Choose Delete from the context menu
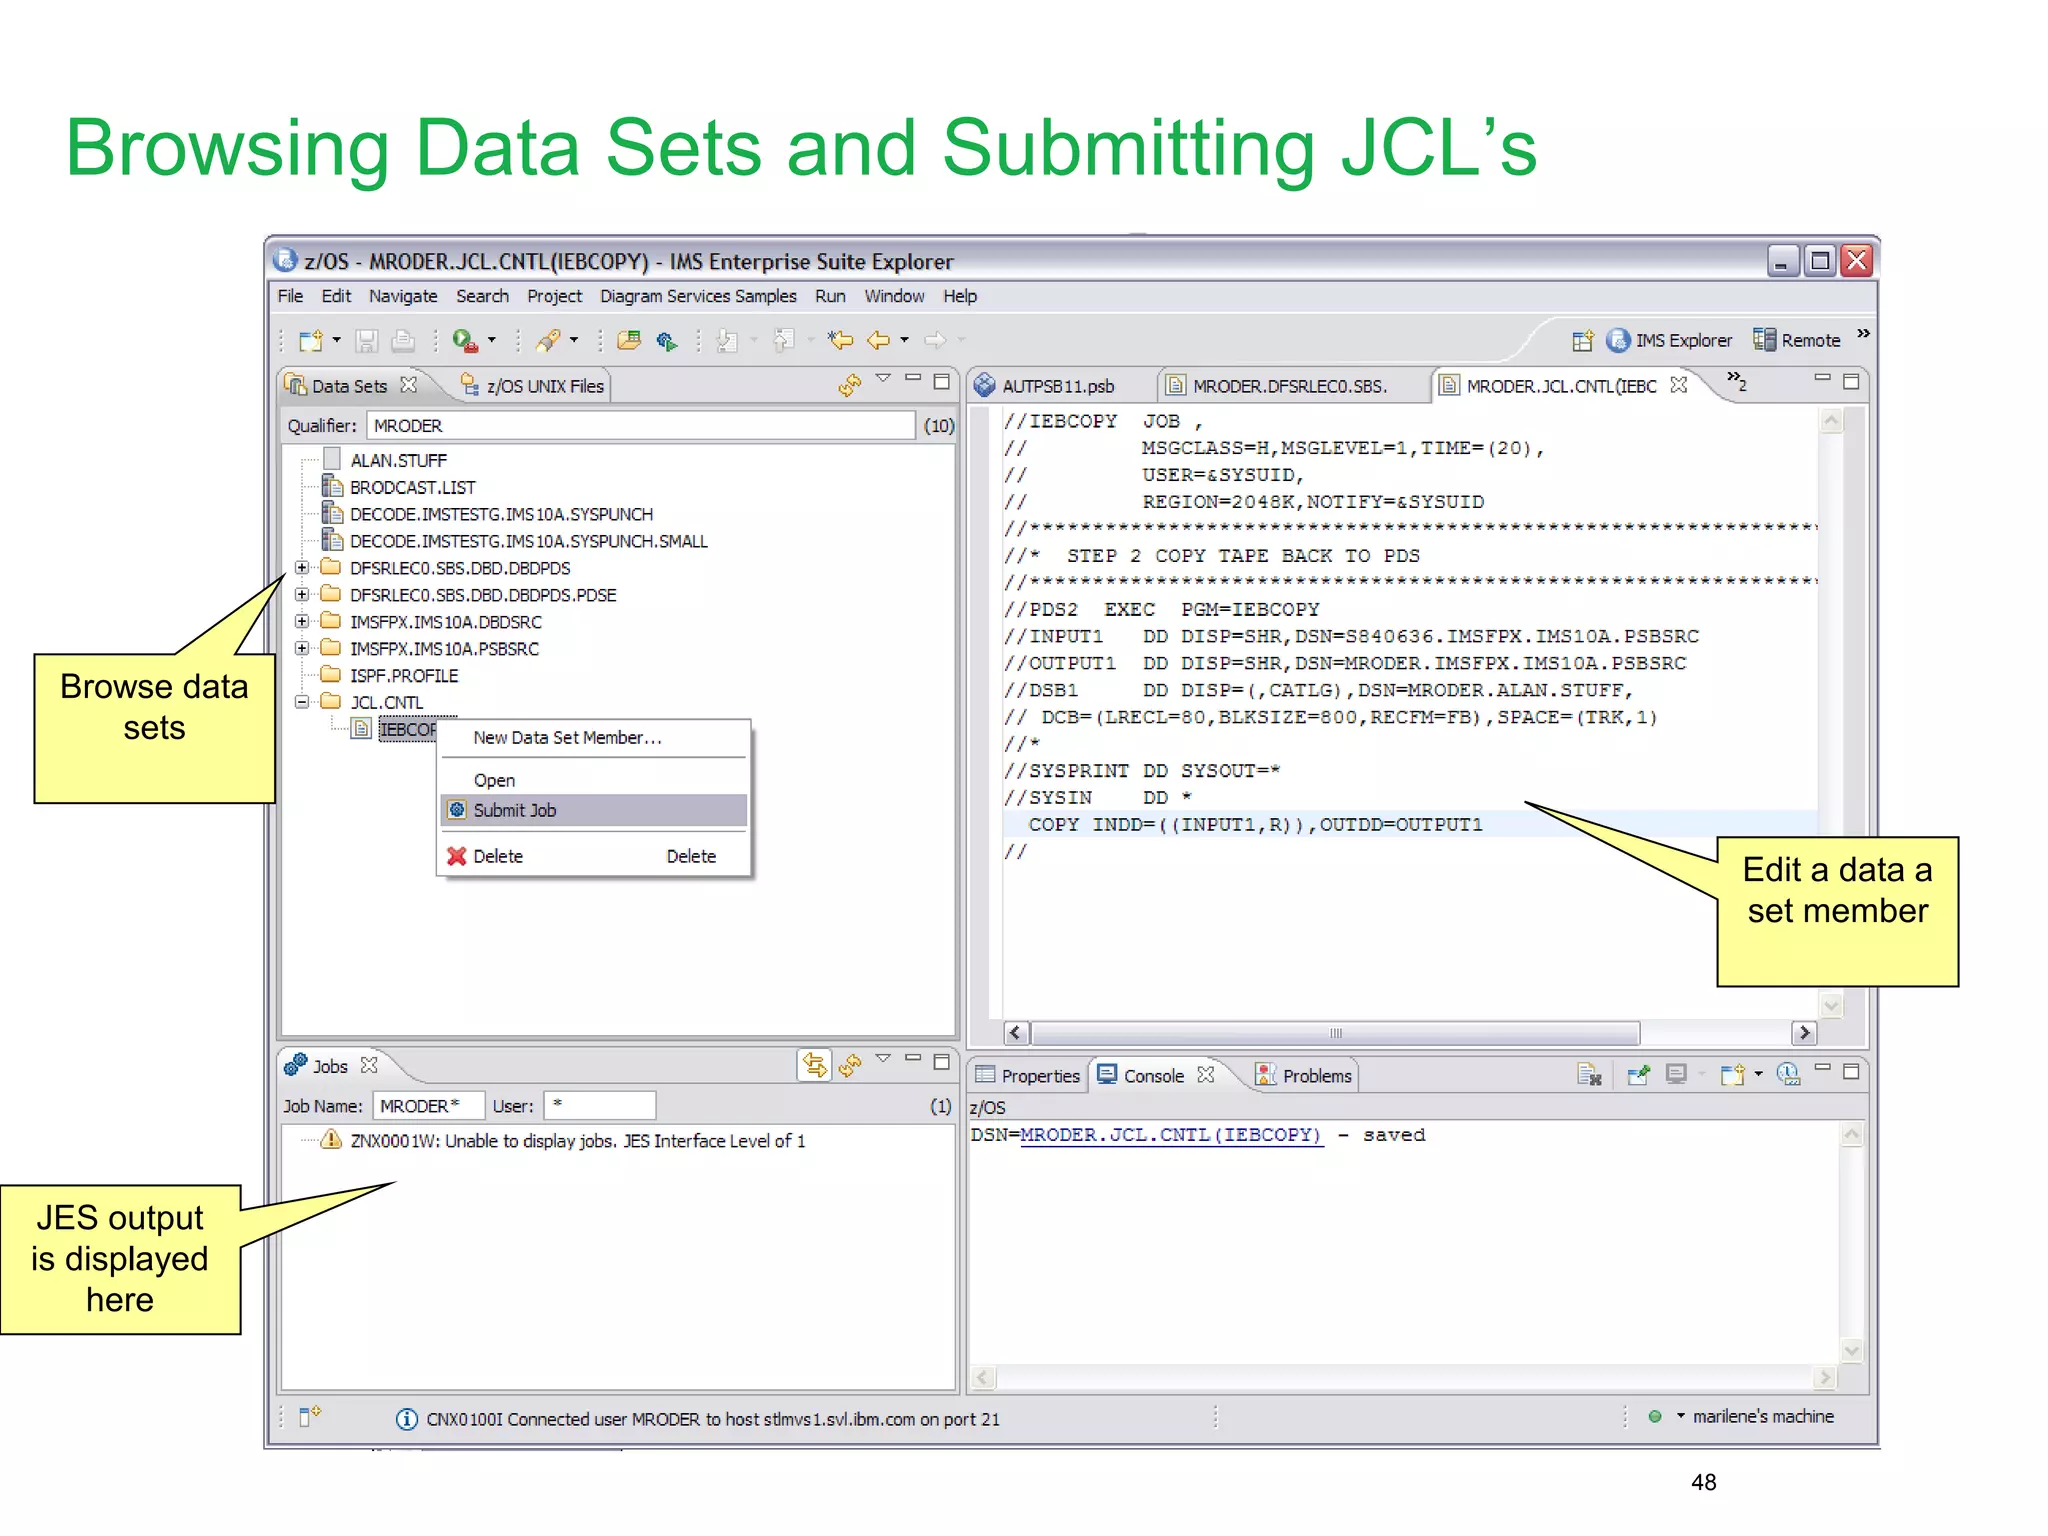The width and height of the screenshot is (2048, 1536). (x=594, y=856)
